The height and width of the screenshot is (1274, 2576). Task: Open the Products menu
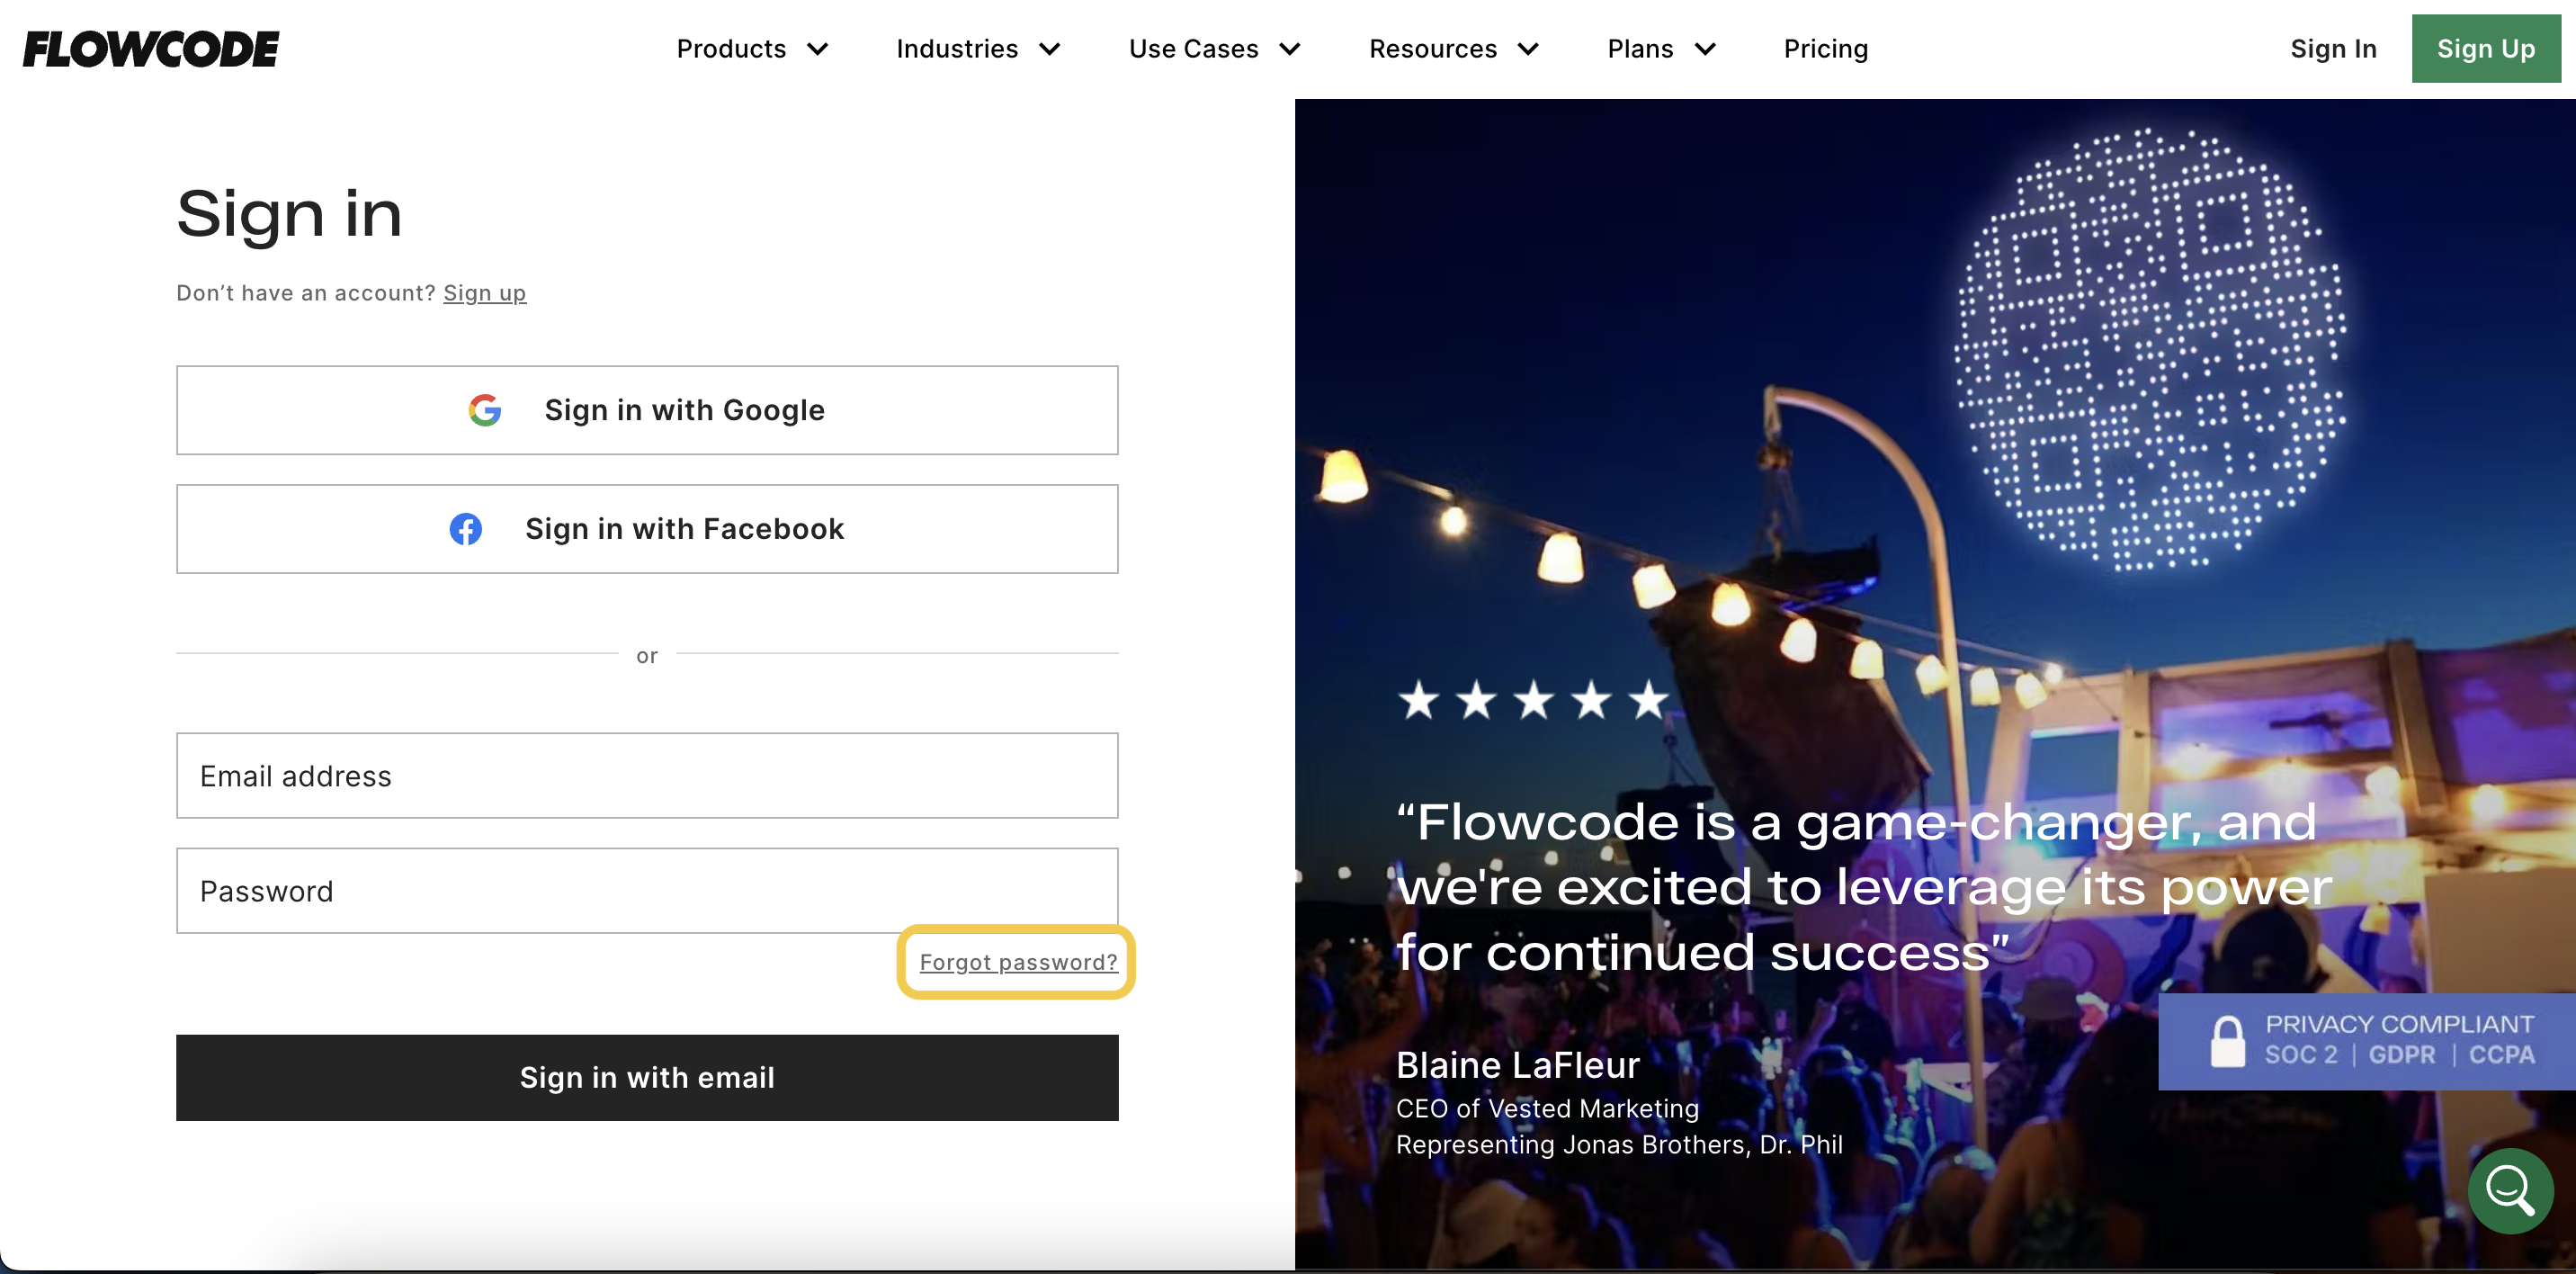pos(752,49)
